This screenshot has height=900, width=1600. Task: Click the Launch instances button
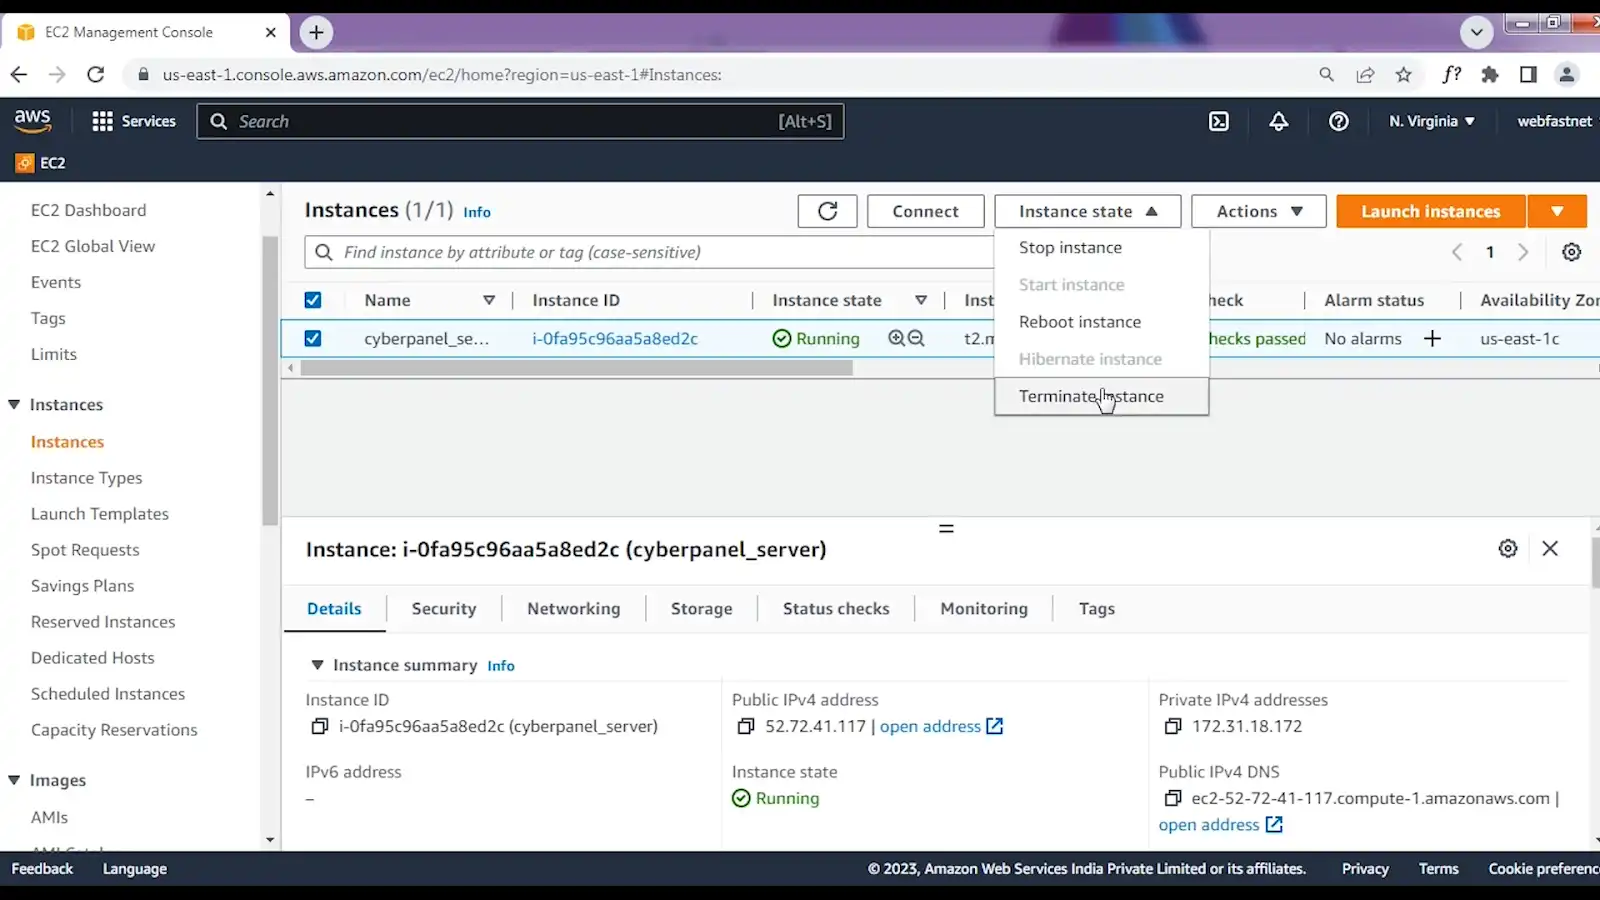click(x=1431, y=211)
